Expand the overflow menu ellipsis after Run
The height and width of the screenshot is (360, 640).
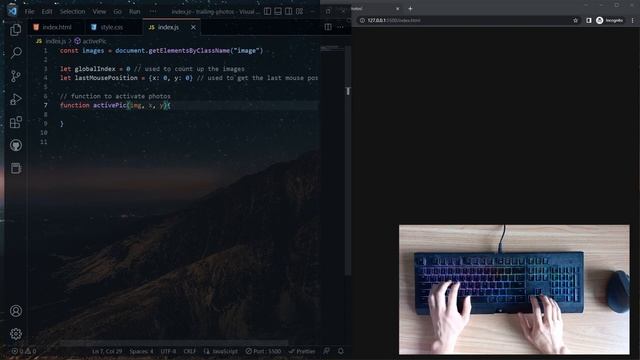tap(152, 11)
